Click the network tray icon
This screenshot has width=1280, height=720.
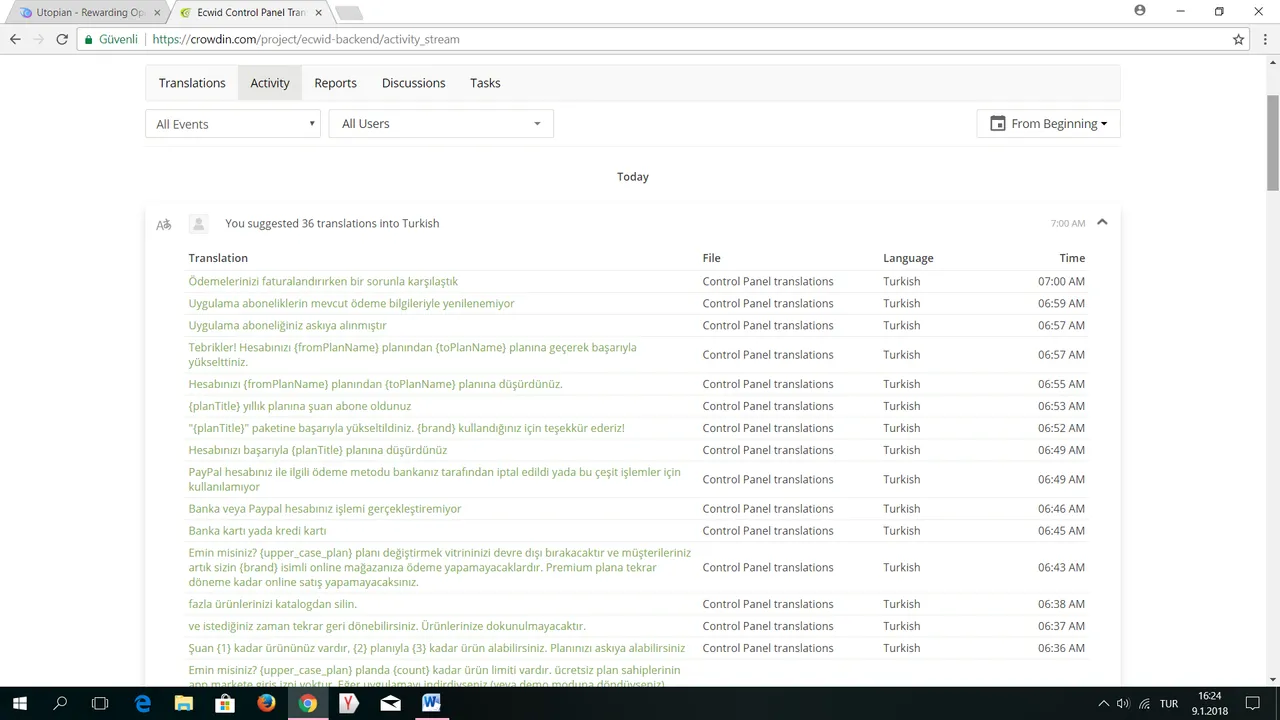coord(1144,704)
